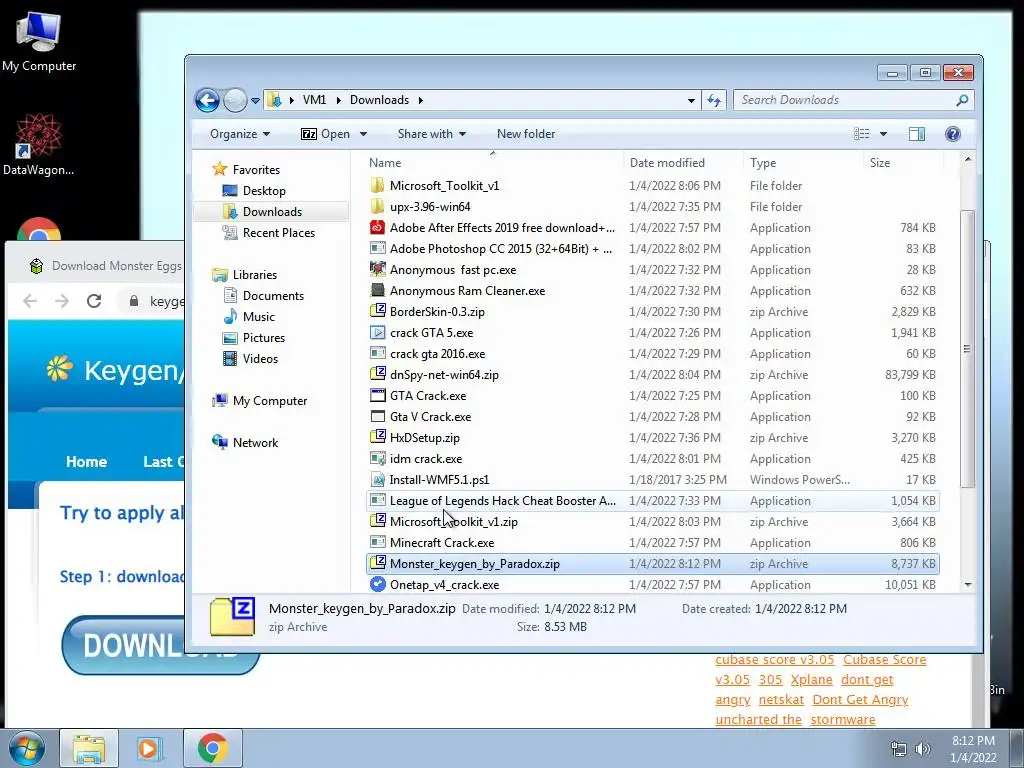Screen dimensions: 1024x768
Task: Open the Share with menu
Action: [x=432, y=134]
